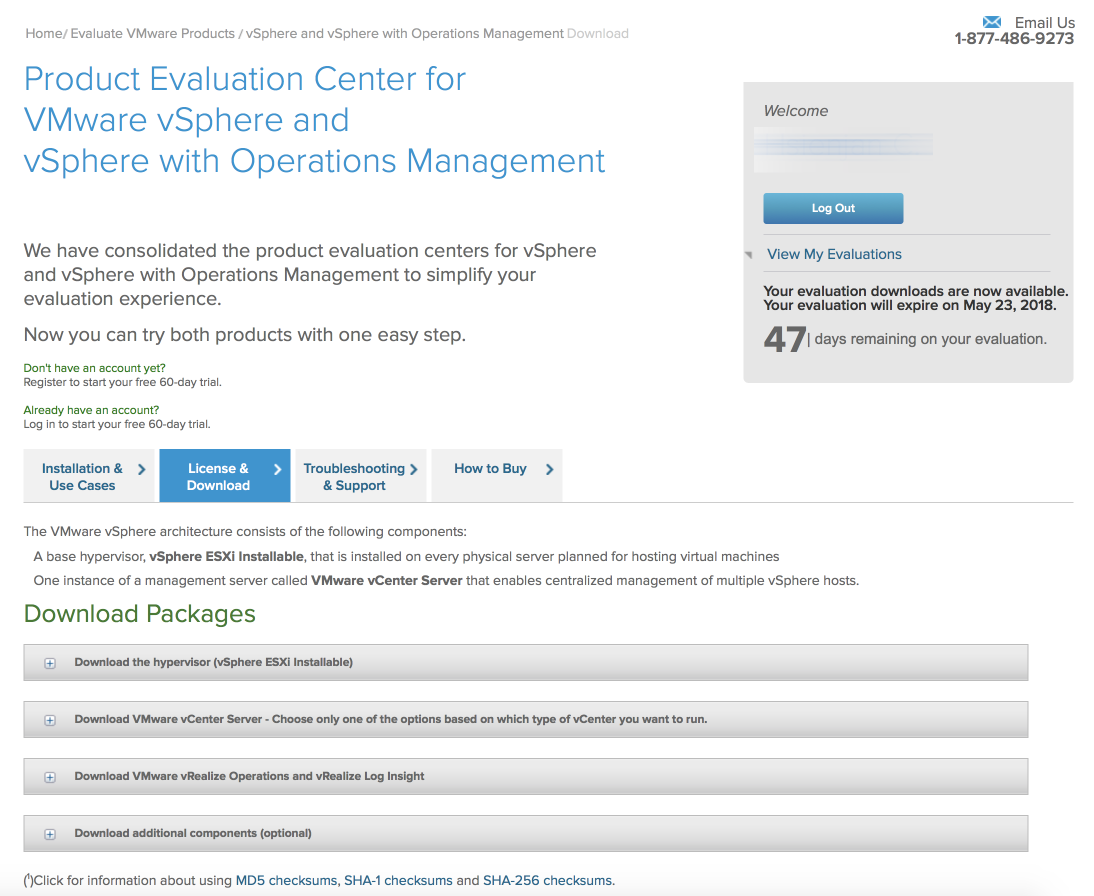
Task: Click the Email Us text link
Action: pyautogui.click(x=1044, y=22)
